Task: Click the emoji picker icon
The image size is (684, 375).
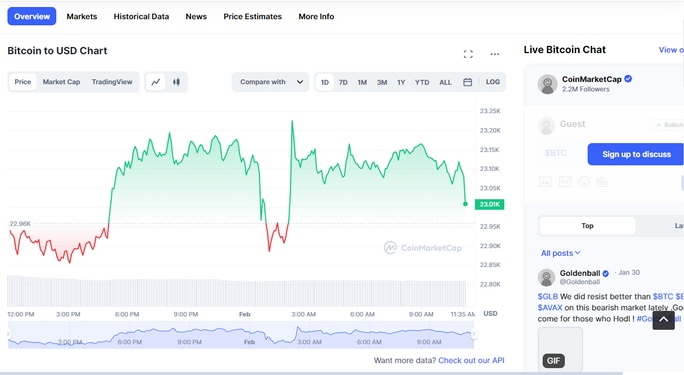Action: tap(584, 181)
